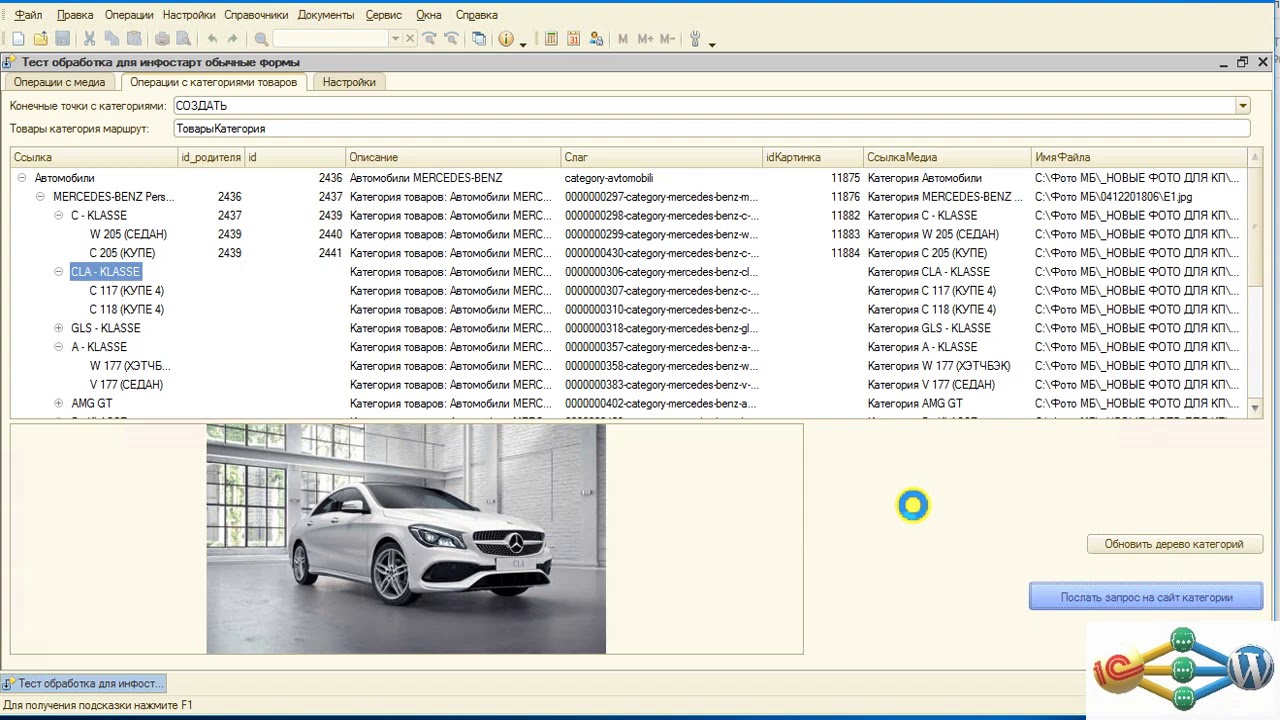Click the Save floppy disk icon
1280x720 pixels.
(x=62, y=39)
